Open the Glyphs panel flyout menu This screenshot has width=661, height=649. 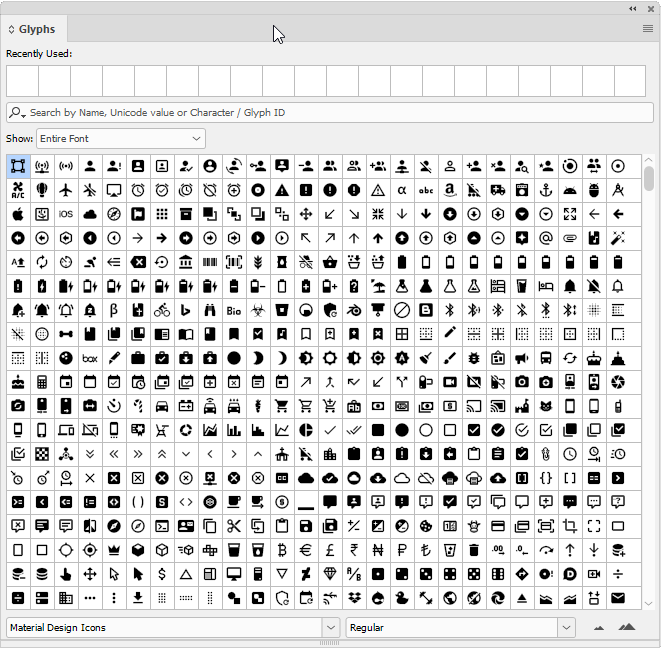[x=648, y=29]
